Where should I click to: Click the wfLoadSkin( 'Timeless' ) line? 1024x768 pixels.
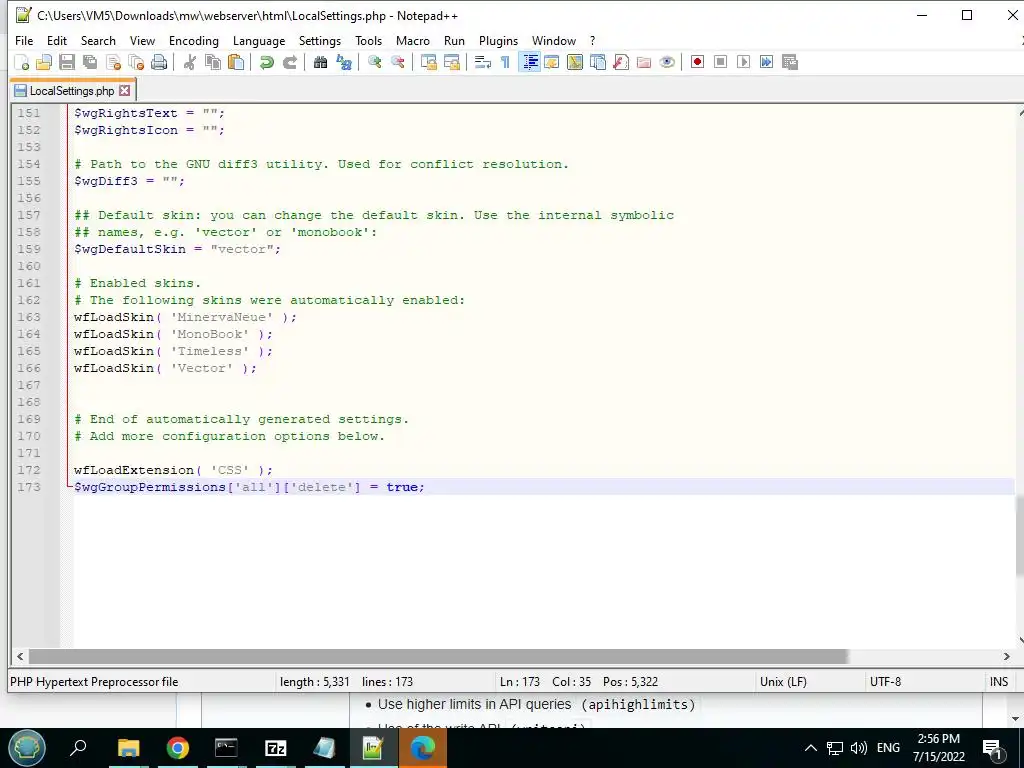tap(173, 351)
